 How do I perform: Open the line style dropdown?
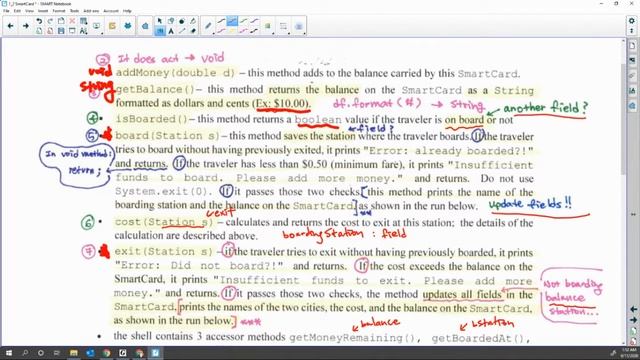pos(283,26)
